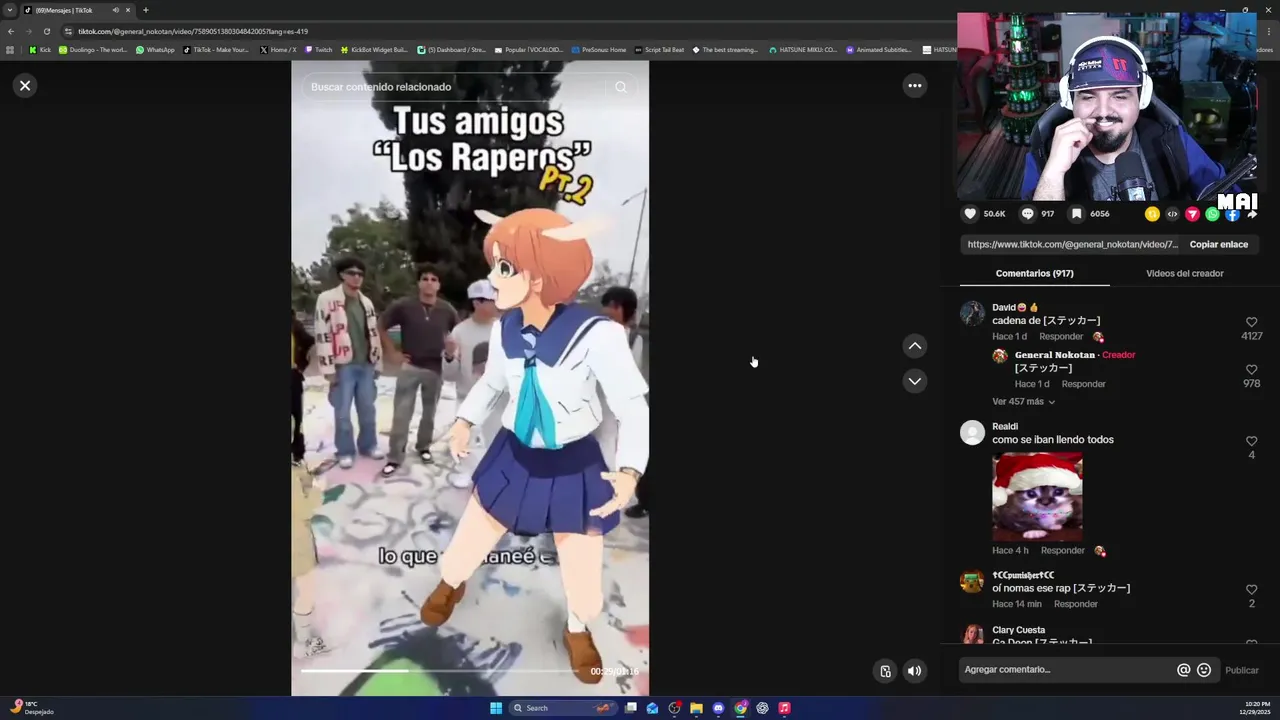Screen dimensions: 1280x720
Task: Focus the 'Agregar comentario...' input field
Action: (1066, 670)
